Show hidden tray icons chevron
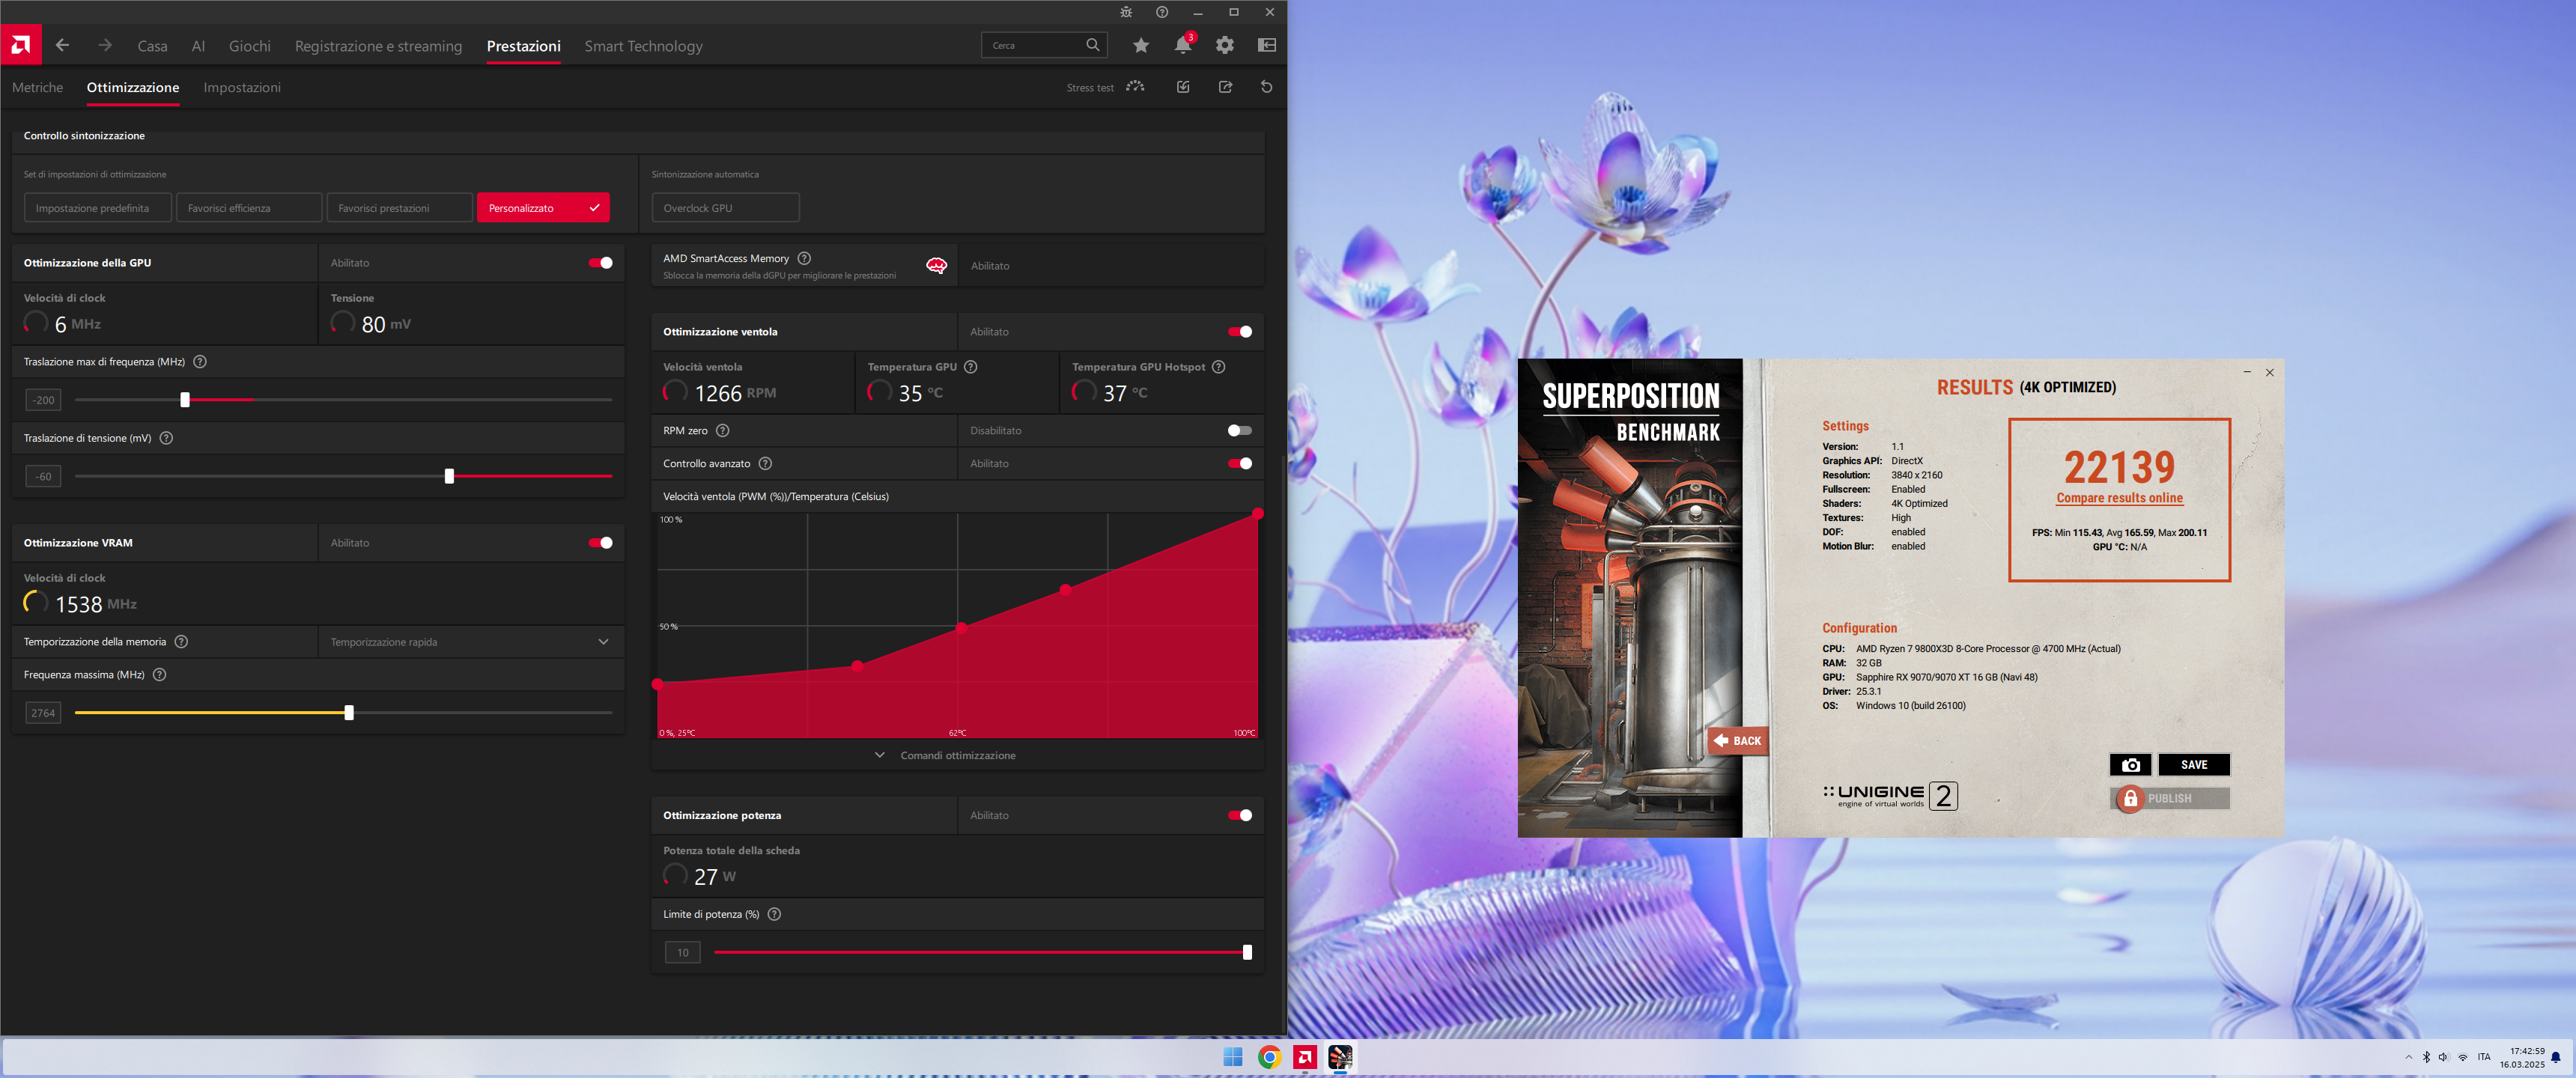 tap(2408, 1057)
